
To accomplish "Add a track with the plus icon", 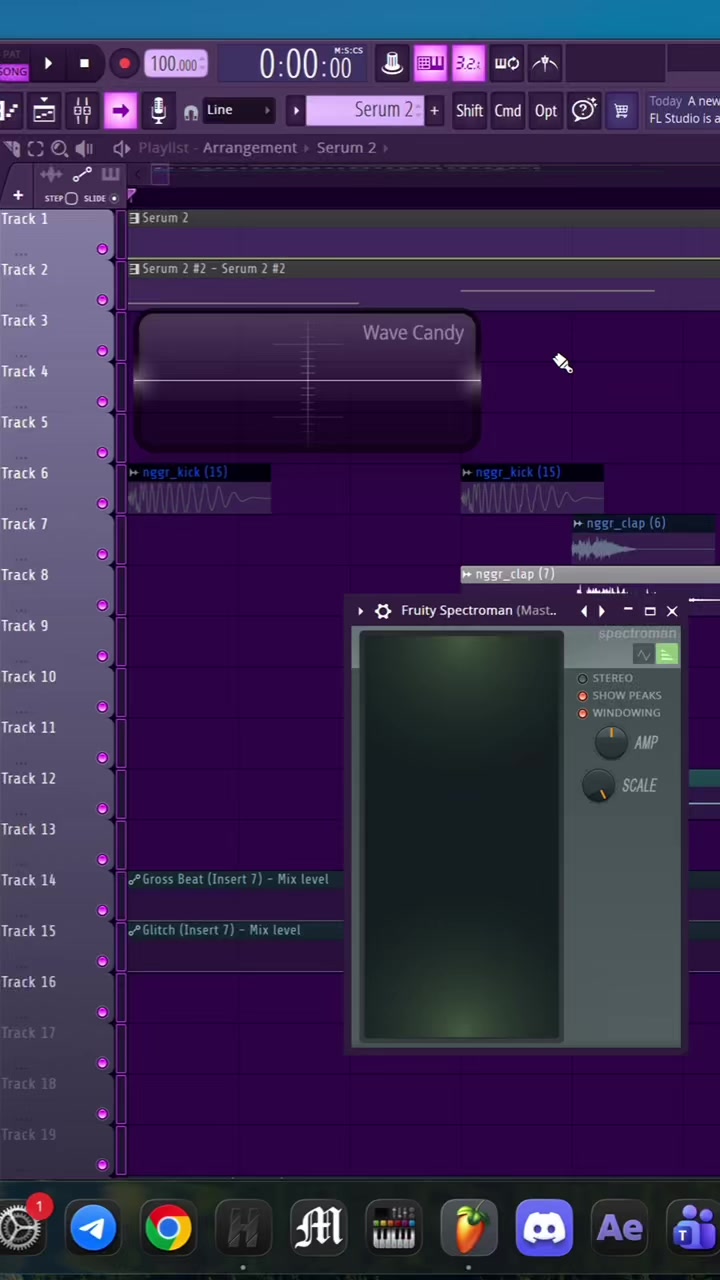I will 17,196.
